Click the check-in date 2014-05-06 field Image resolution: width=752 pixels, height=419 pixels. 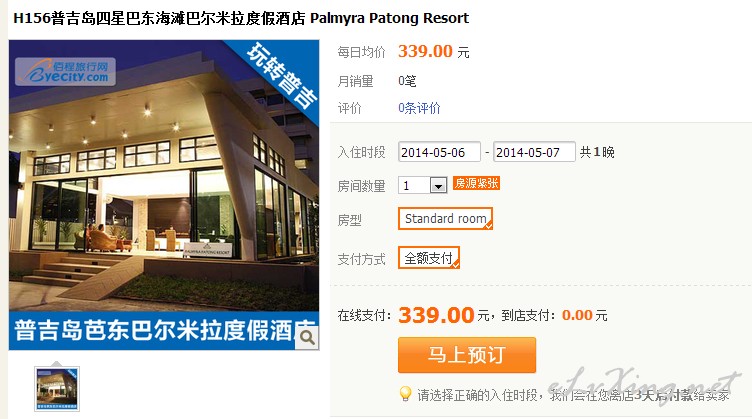pyautogui.click(x=439, y=152)
